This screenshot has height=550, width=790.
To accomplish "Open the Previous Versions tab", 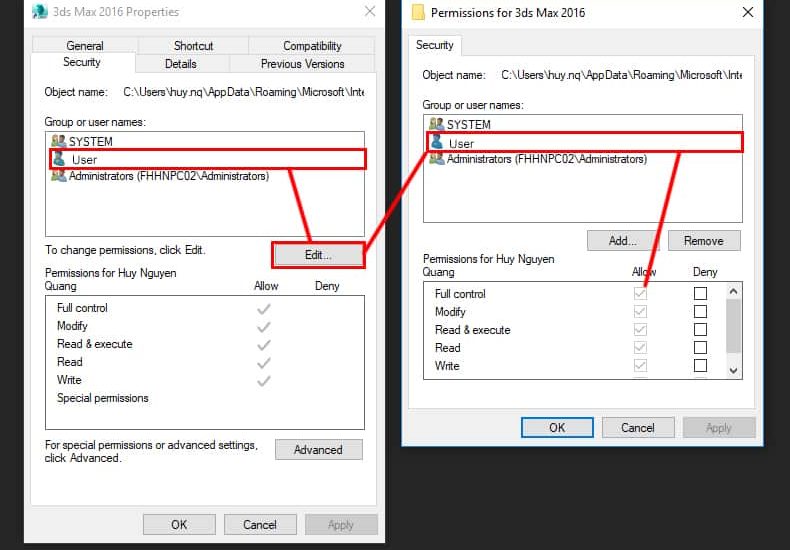I will 302,64.
